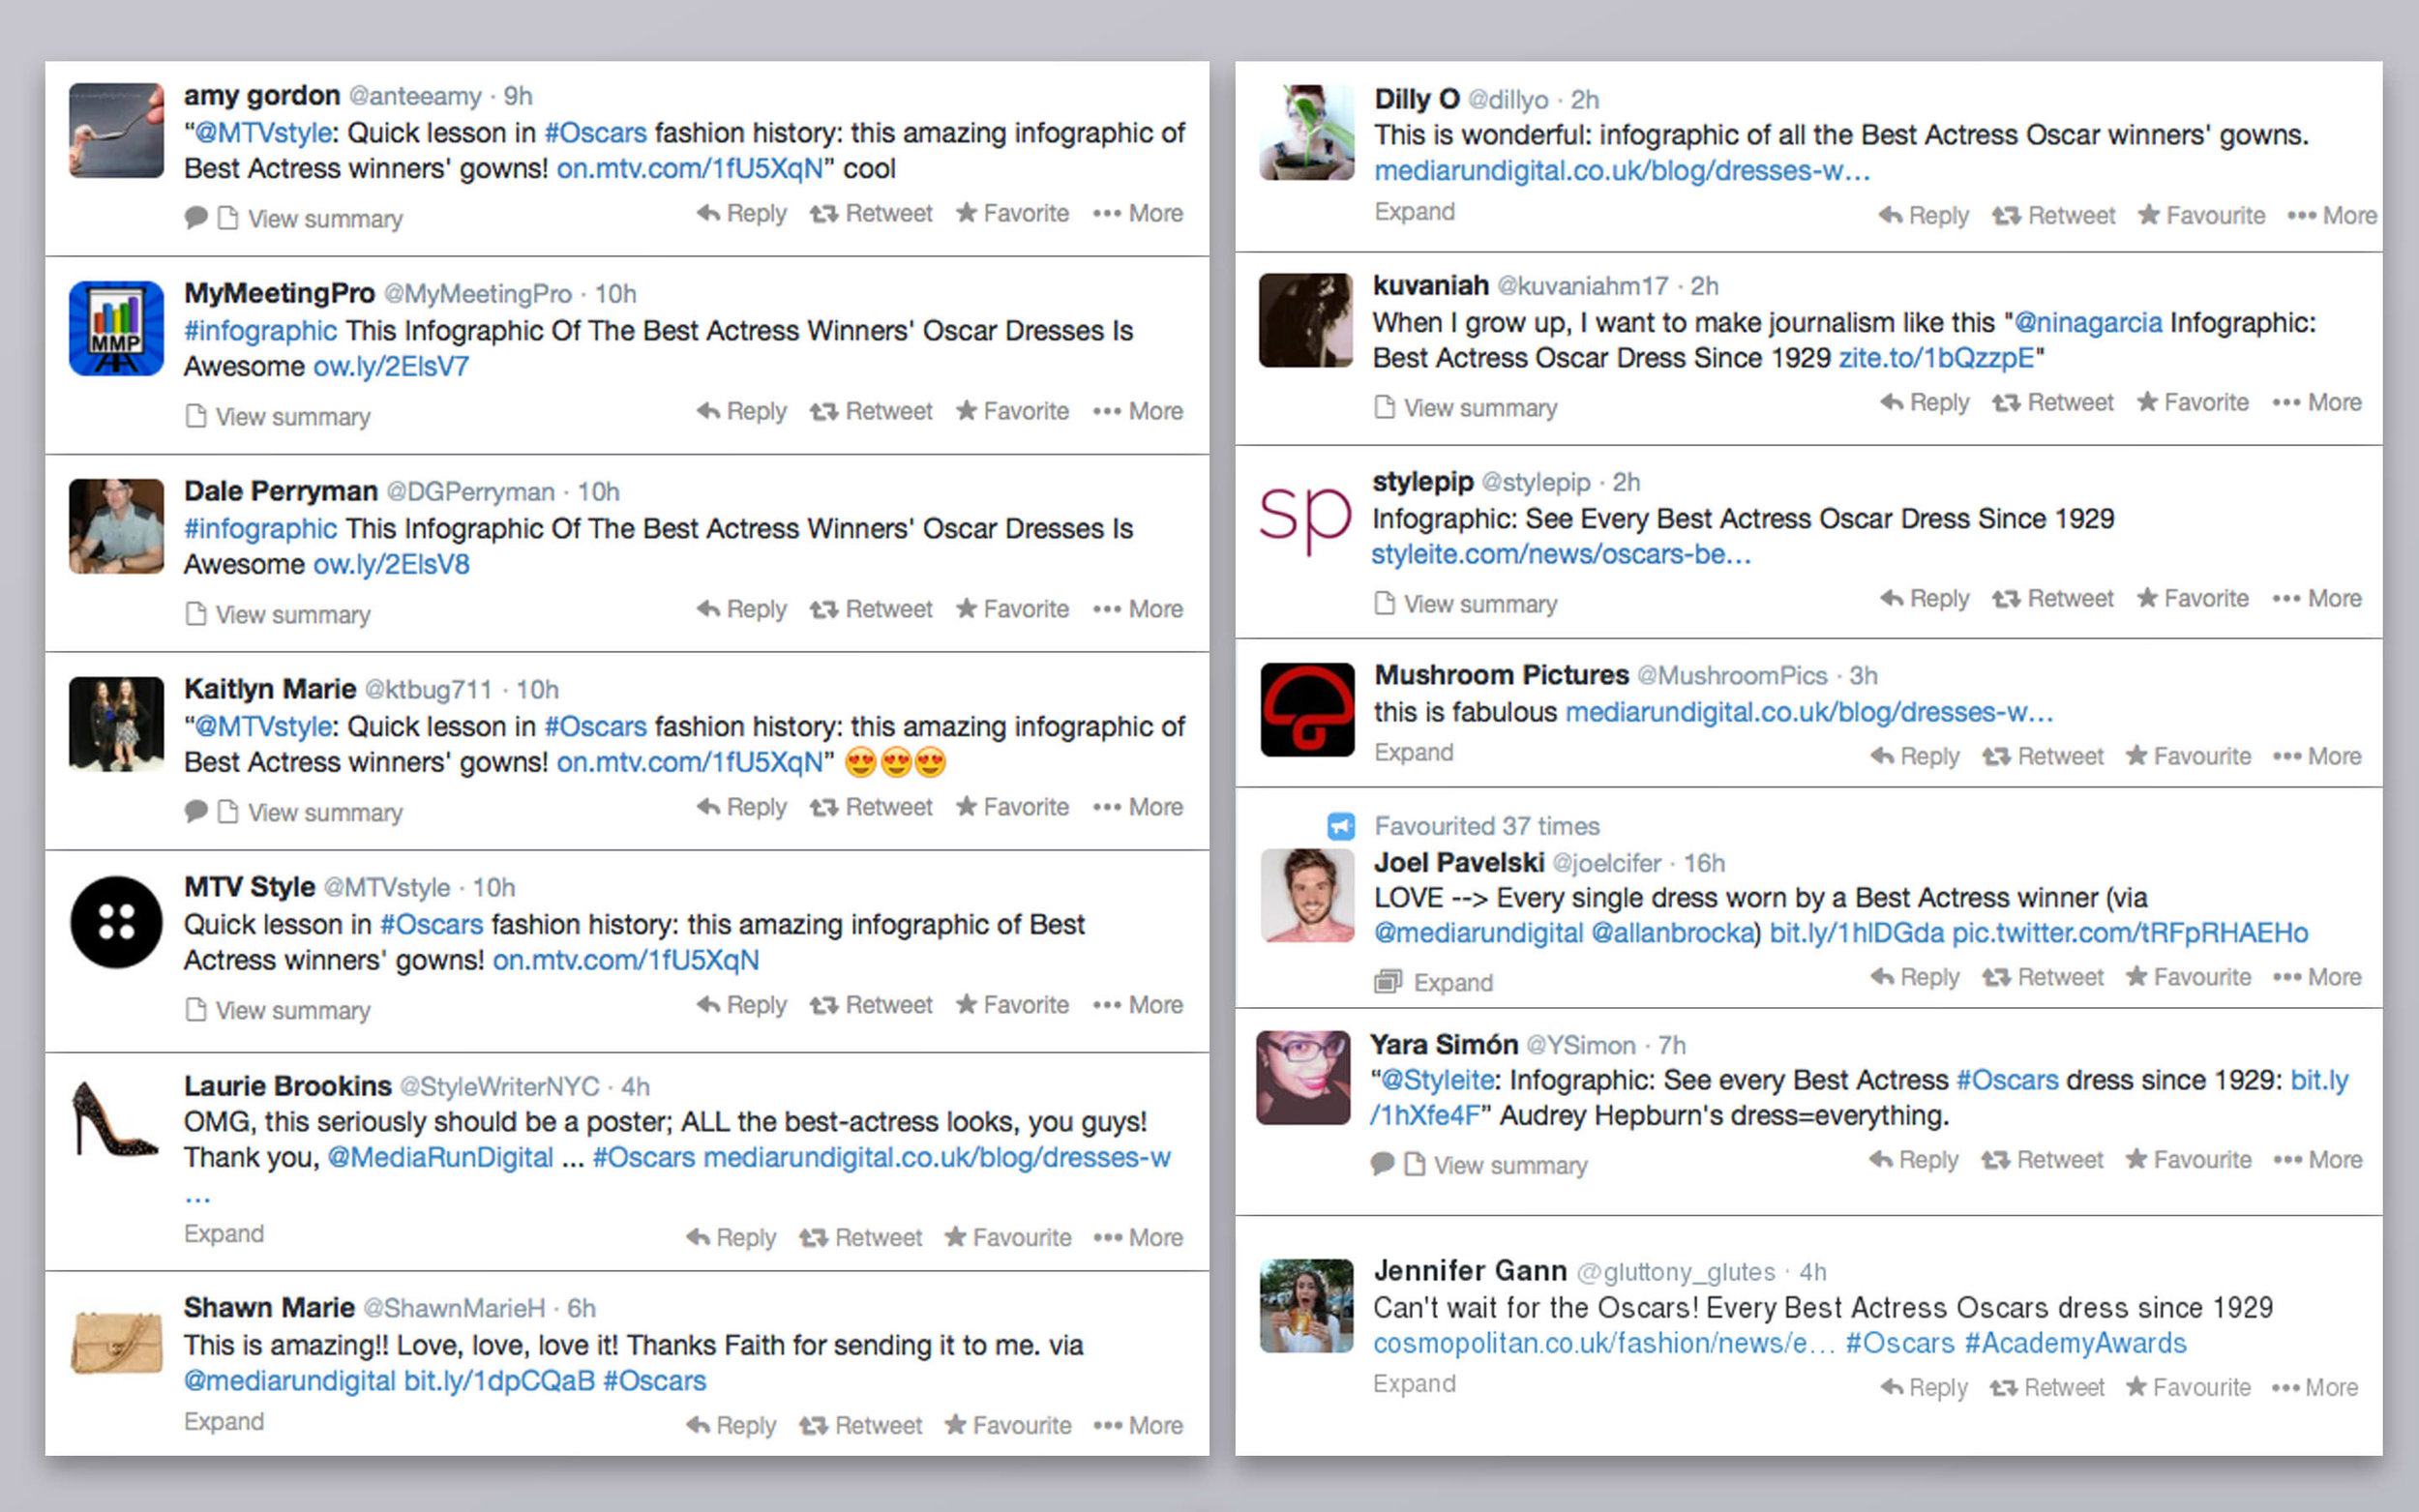Image resolution: width=2419 pixels, height=1512 pixels.
Task: Expand Laurie Brookins' tweet
Action: coord(224,1233)
